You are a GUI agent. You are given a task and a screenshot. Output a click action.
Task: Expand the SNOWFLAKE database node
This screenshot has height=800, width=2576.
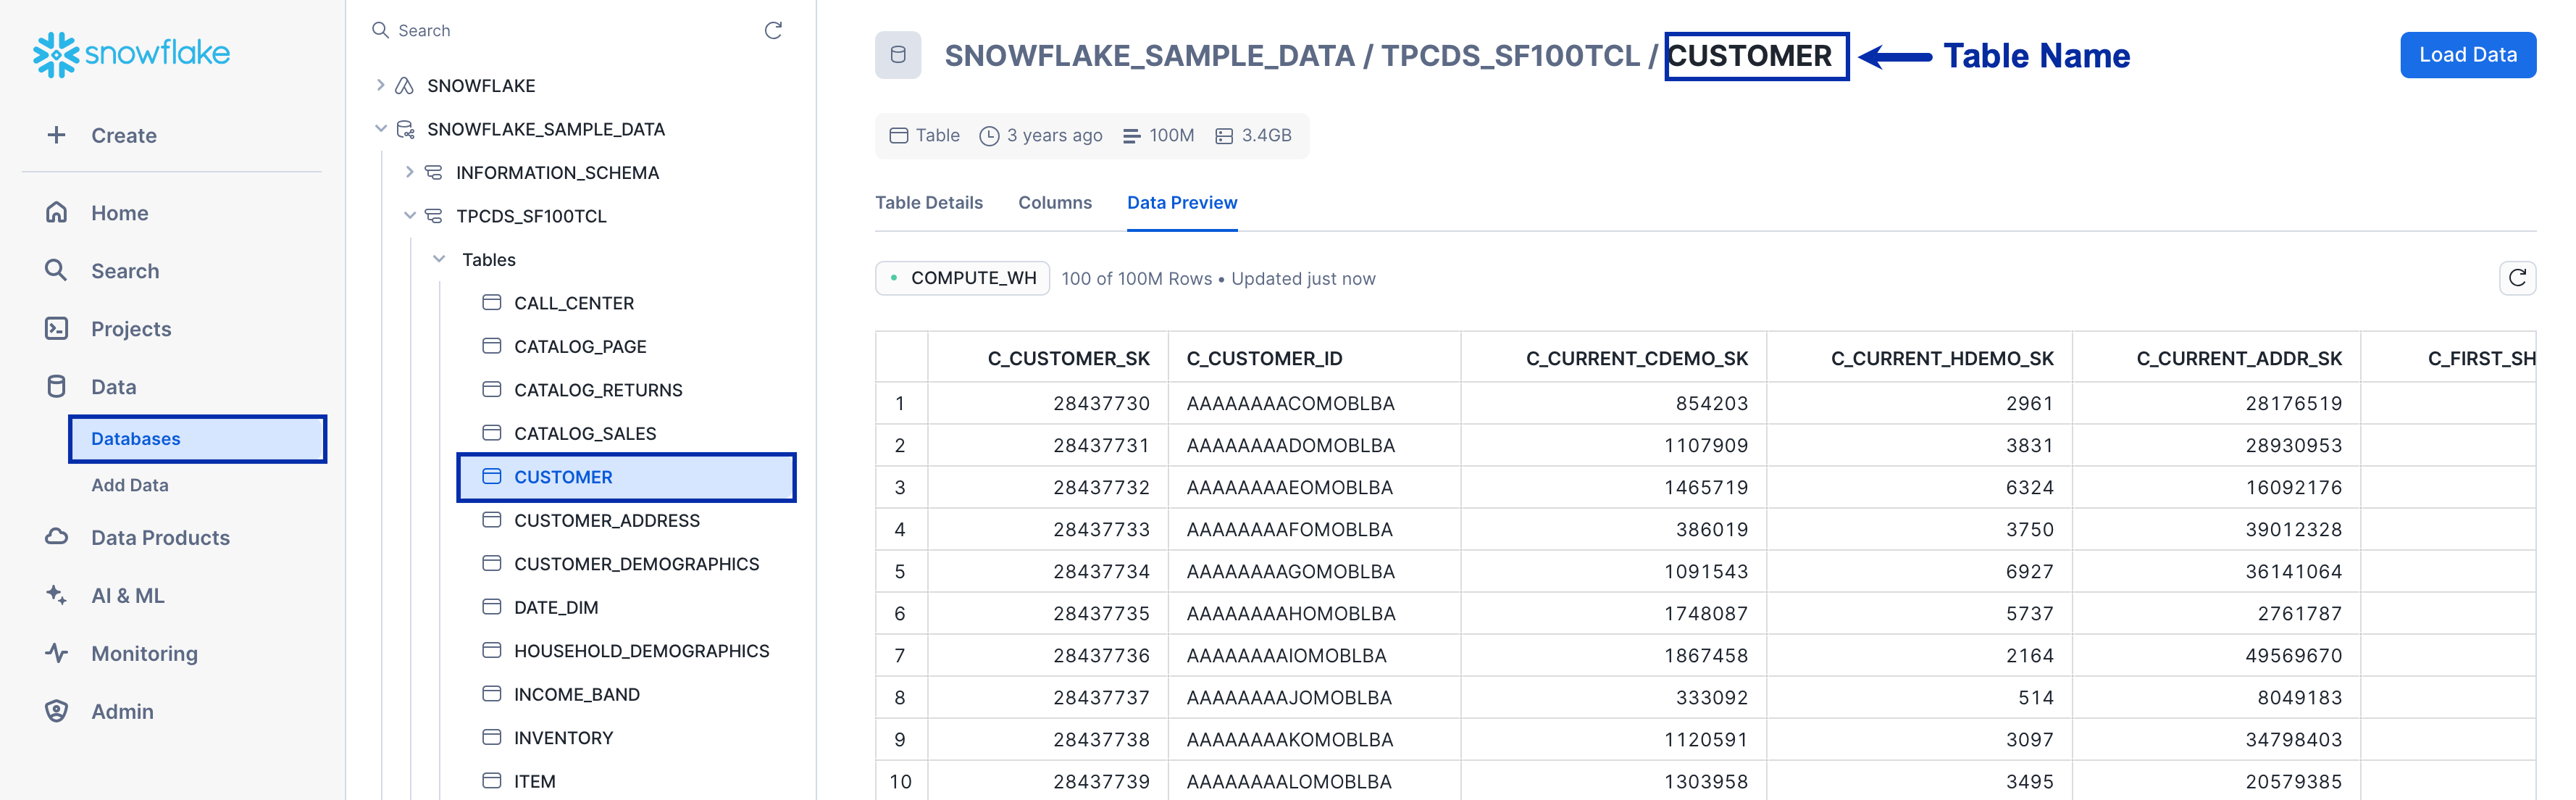point(380,86)
